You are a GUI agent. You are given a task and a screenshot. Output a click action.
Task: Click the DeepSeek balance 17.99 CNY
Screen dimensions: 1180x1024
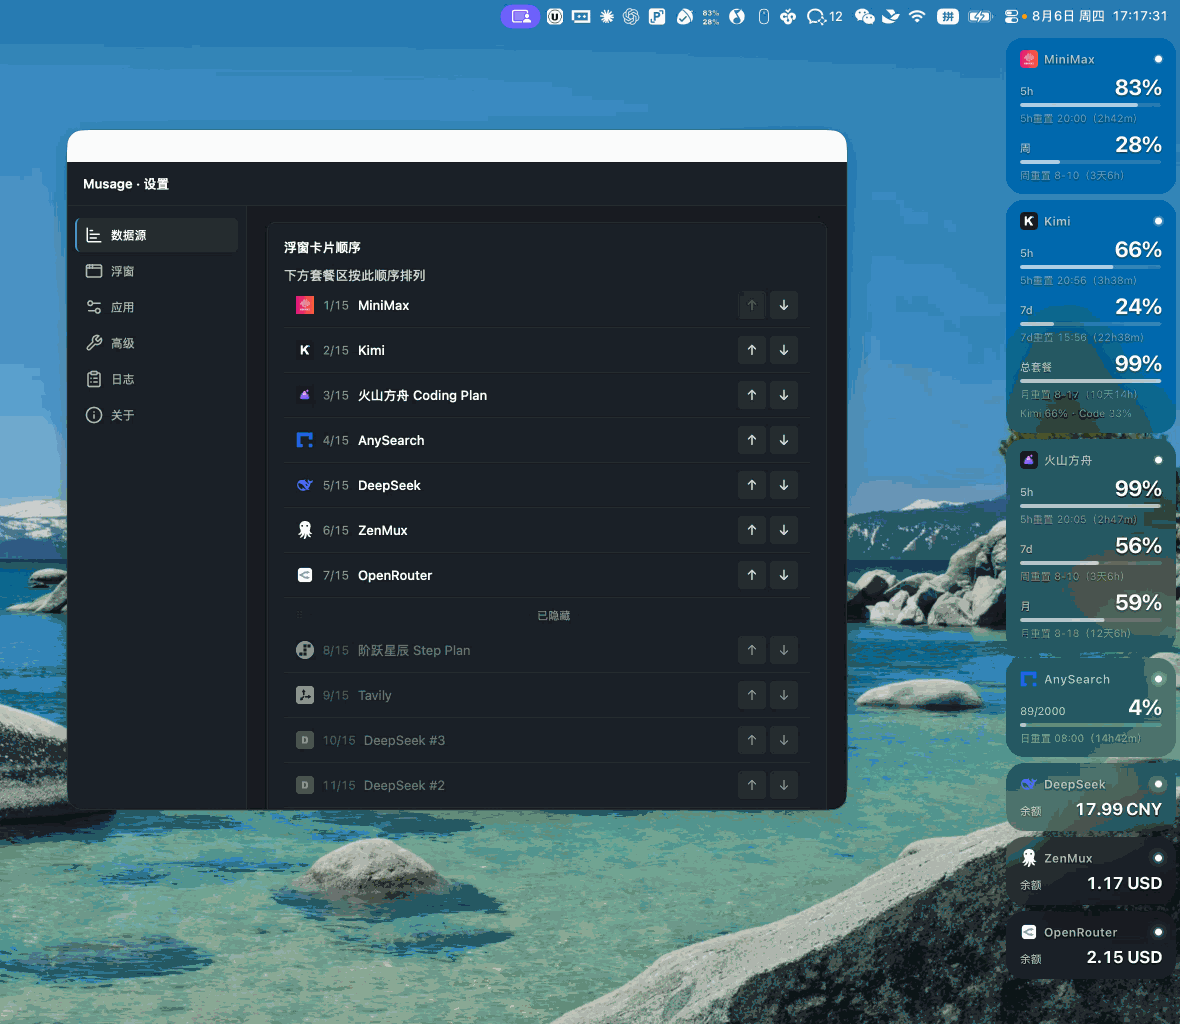click(1118, 810)
